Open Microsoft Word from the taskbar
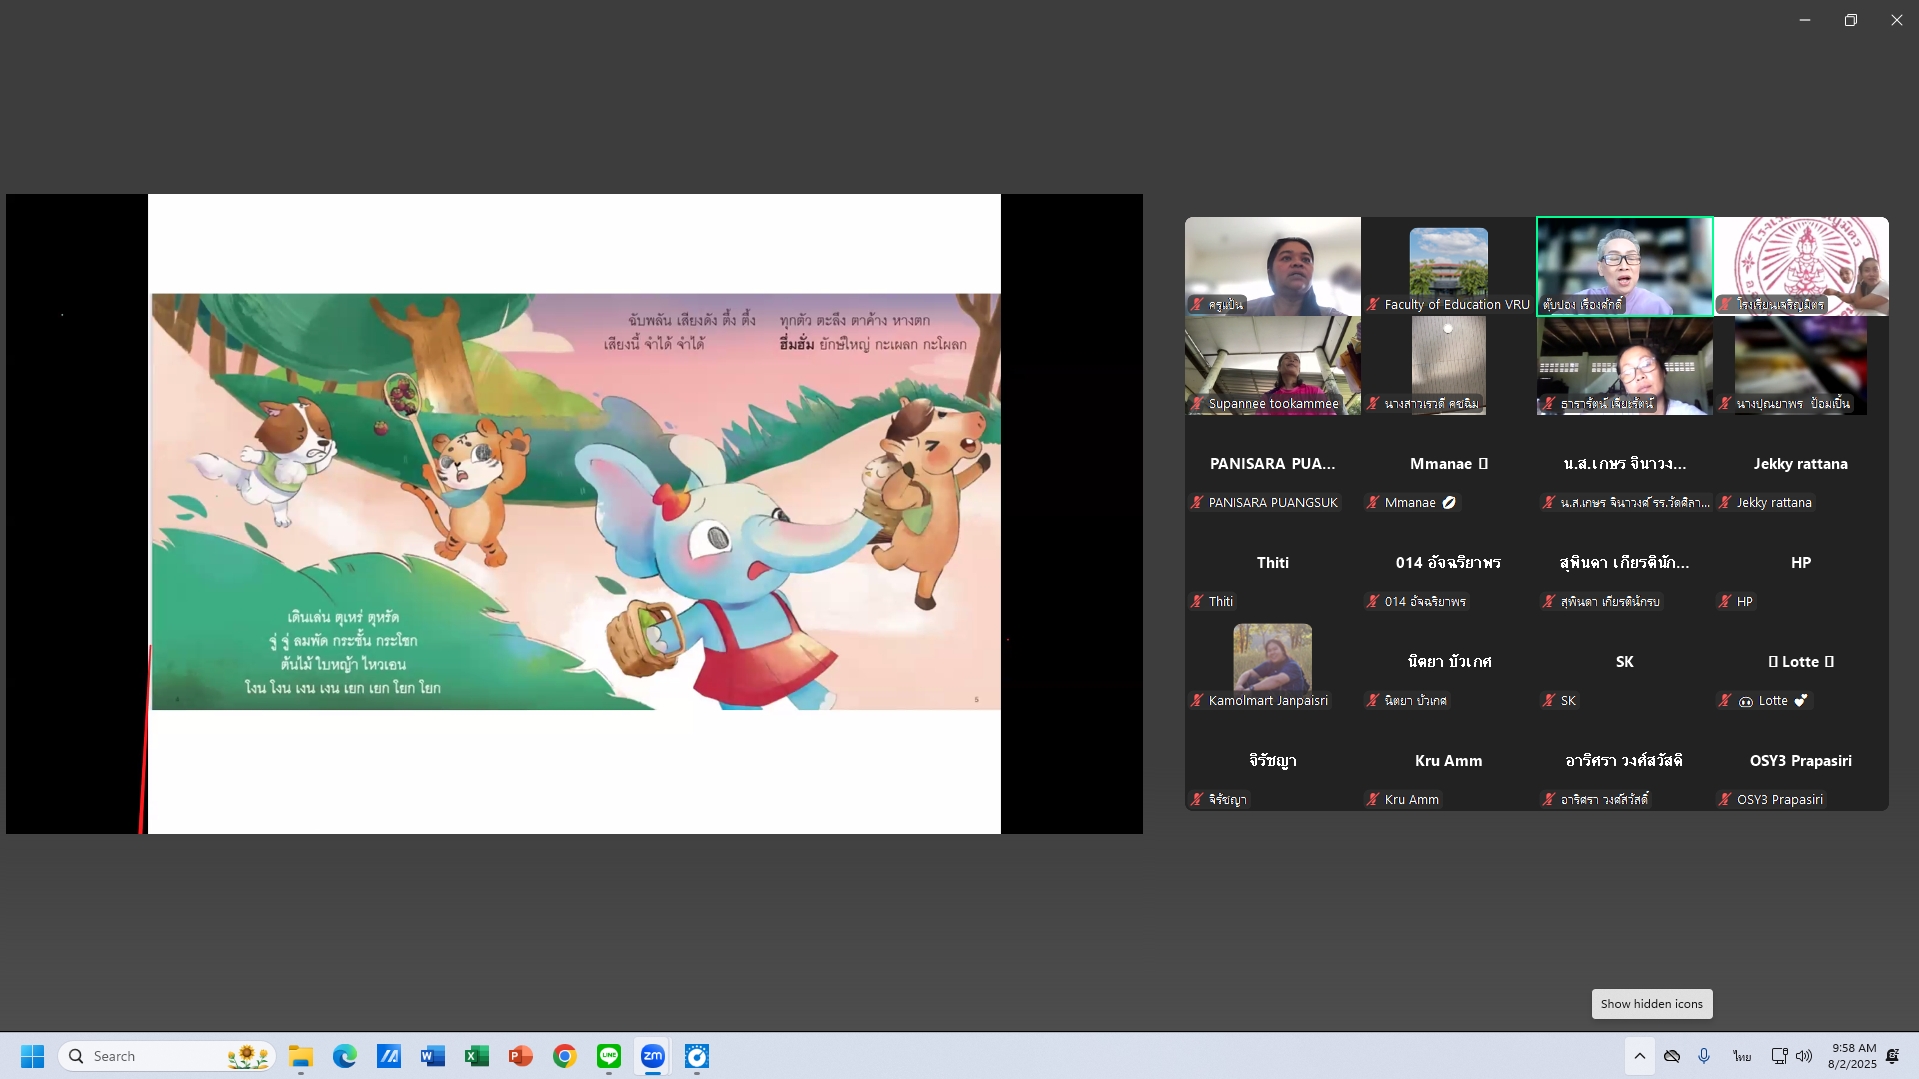Screen dimensions: 1919x1079 point(433,1056)
